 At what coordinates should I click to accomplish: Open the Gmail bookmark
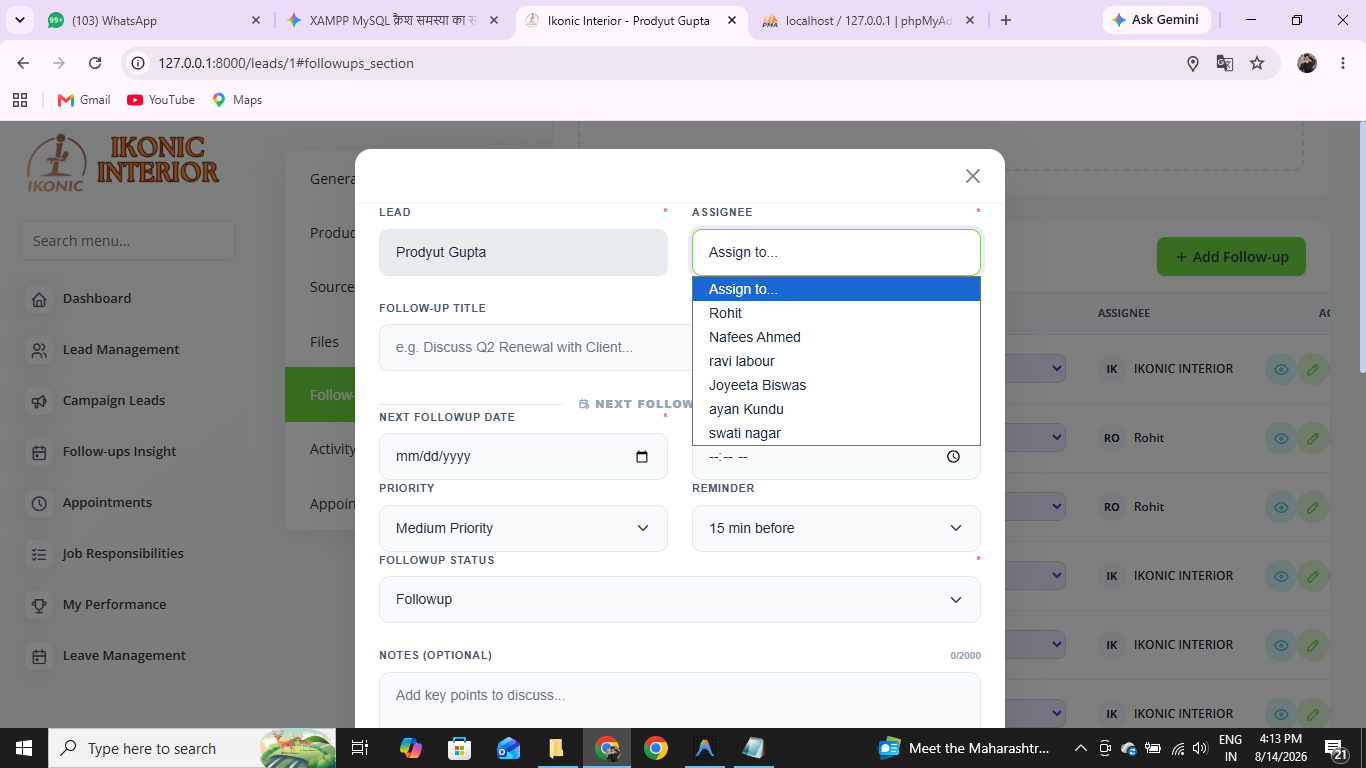coord(84,100)
